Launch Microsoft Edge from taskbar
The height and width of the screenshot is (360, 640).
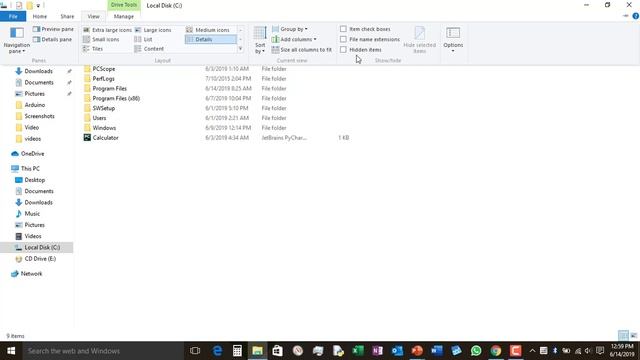point(217,351)
